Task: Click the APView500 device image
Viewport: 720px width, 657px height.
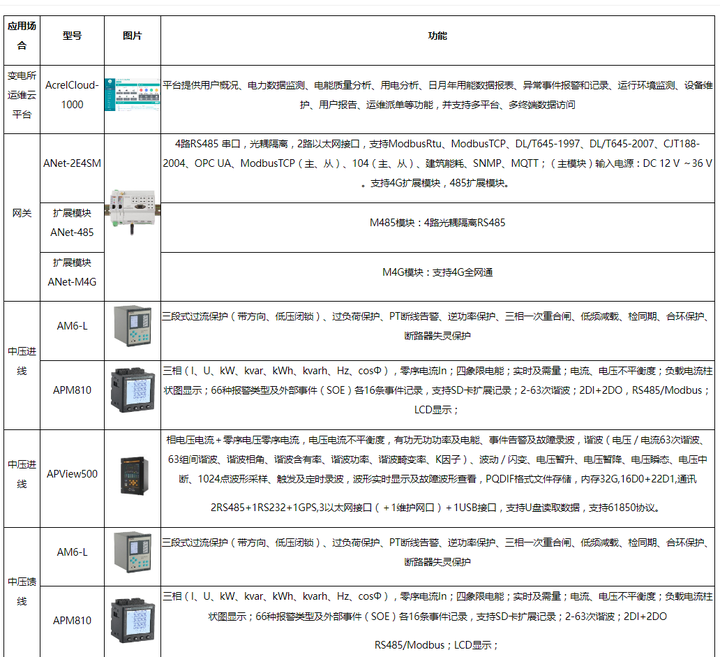Action: 134,476
